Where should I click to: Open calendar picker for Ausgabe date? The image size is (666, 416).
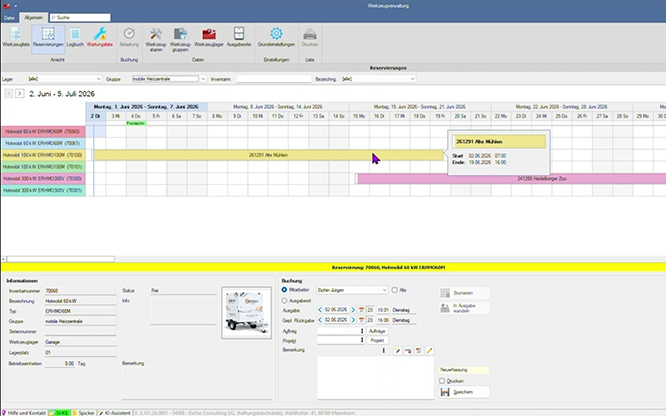pyautogui.click(x=361, y=310)
